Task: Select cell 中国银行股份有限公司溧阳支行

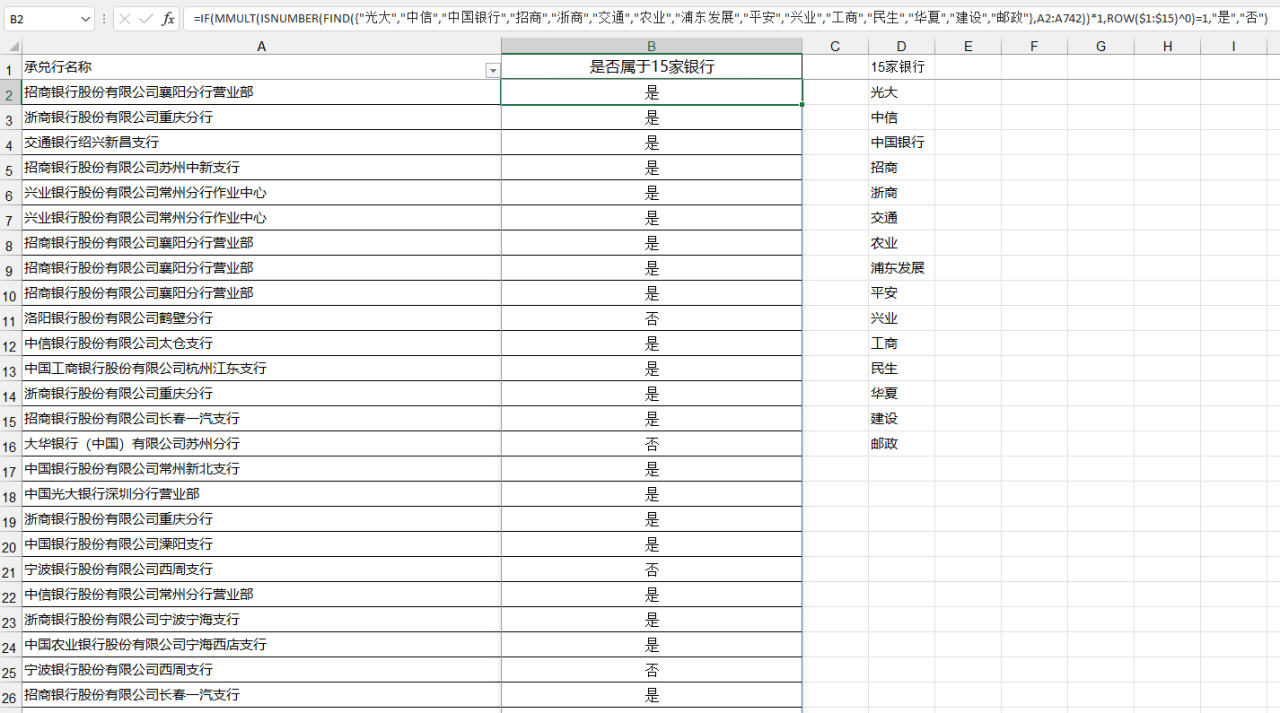Action: [261, 544]
